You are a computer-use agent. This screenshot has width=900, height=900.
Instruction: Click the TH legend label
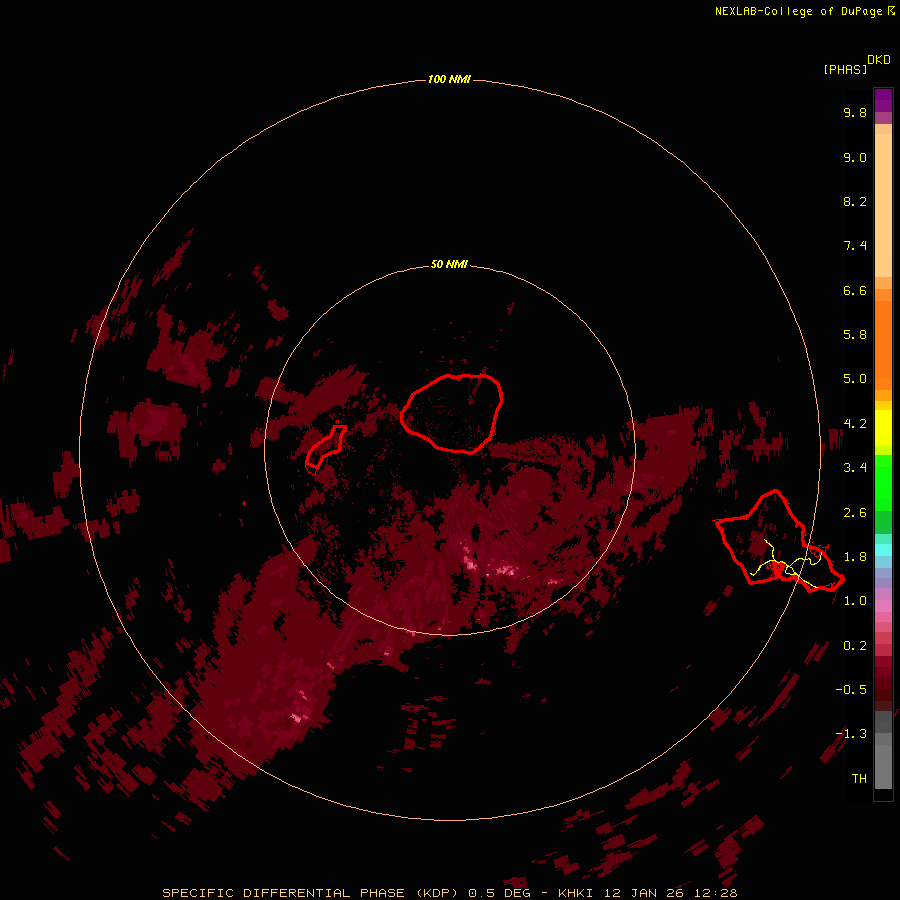859,779
